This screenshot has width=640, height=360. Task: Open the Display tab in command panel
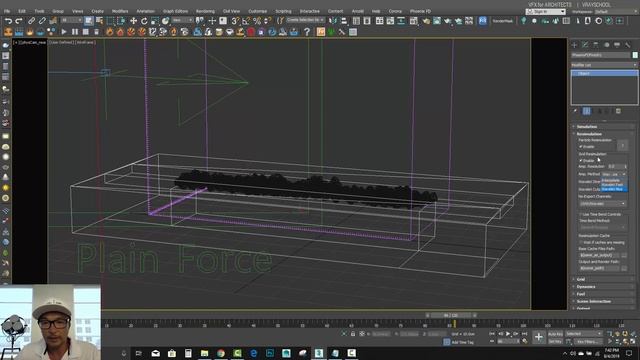pyautogui.click(x=617, y=45)
